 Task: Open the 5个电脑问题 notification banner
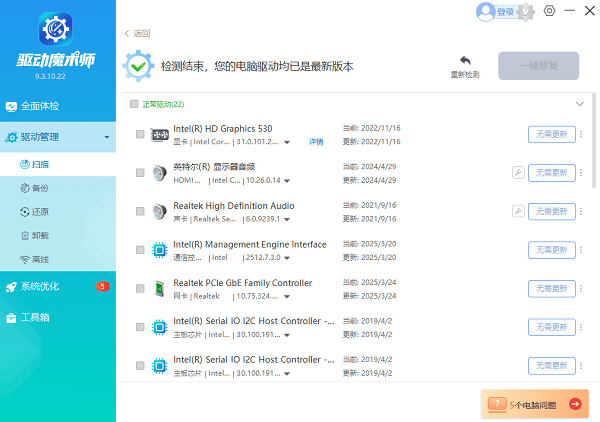click(x=535, y=404)
